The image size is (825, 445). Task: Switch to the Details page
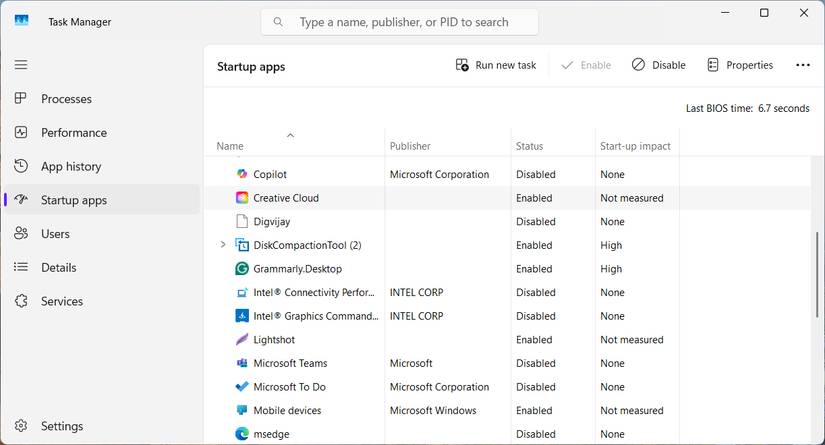click(103, 267)
